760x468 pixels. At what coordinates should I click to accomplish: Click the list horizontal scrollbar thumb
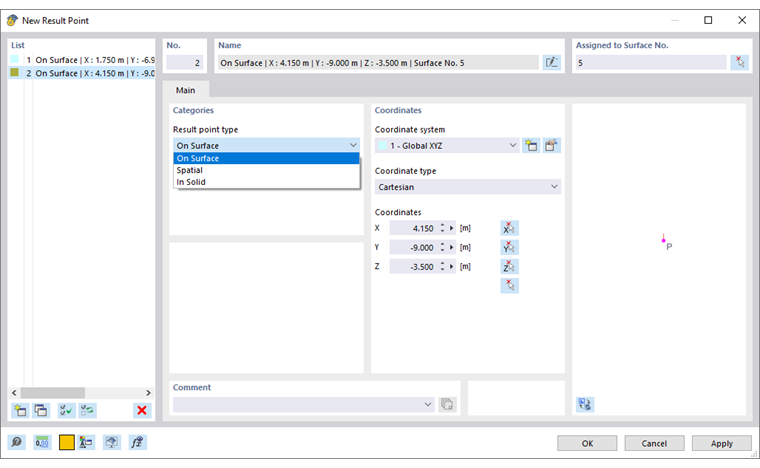point(52,392)
